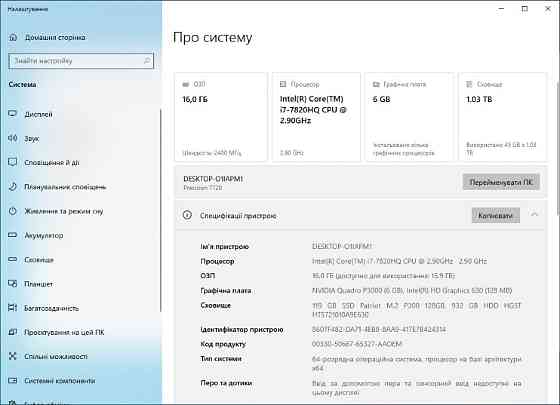The height and width of the screenshot is (405, 560).
Task: Click the Копіювати button
Action: [x=496, y=215]
